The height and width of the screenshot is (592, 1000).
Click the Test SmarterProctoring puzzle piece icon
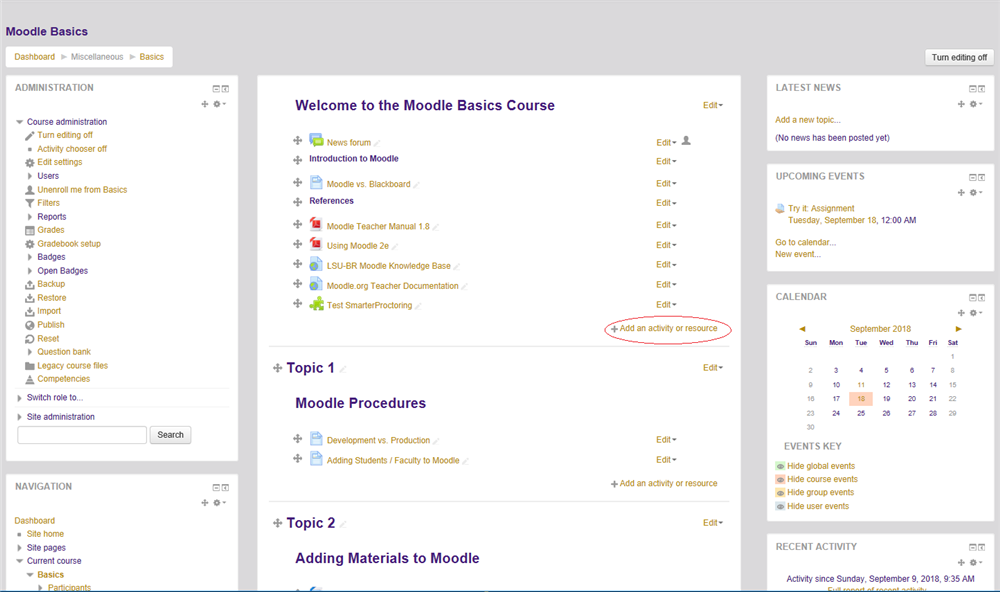coord(316,304)
